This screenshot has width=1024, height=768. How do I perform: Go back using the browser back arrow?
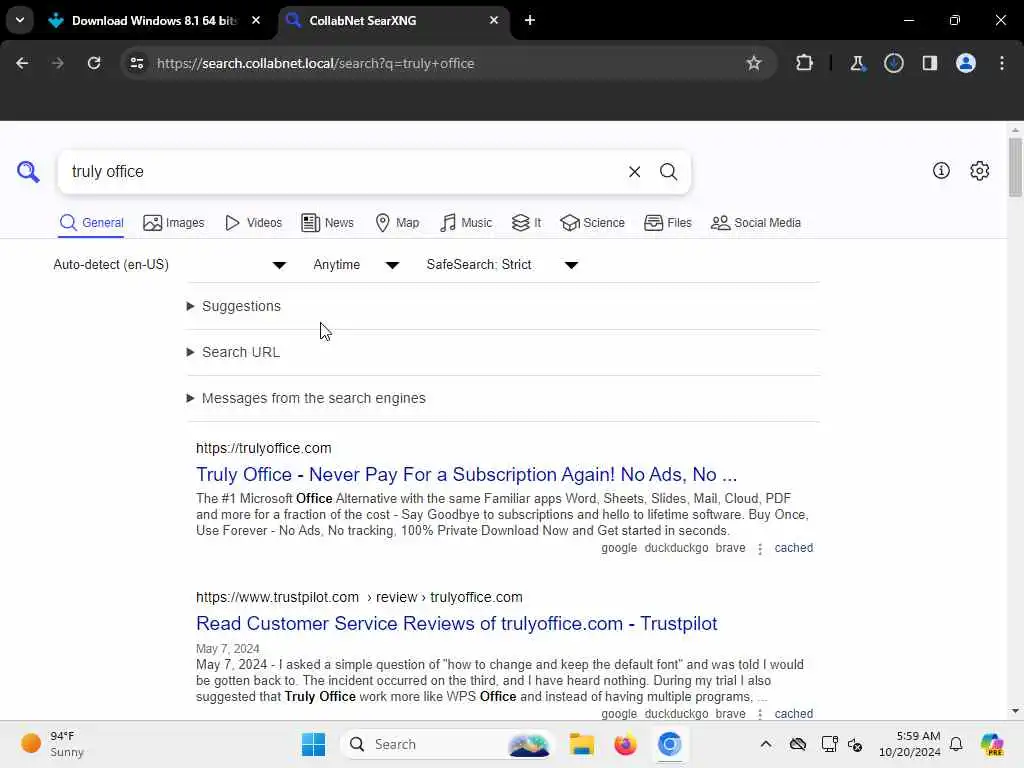click(x=22, y=63)
